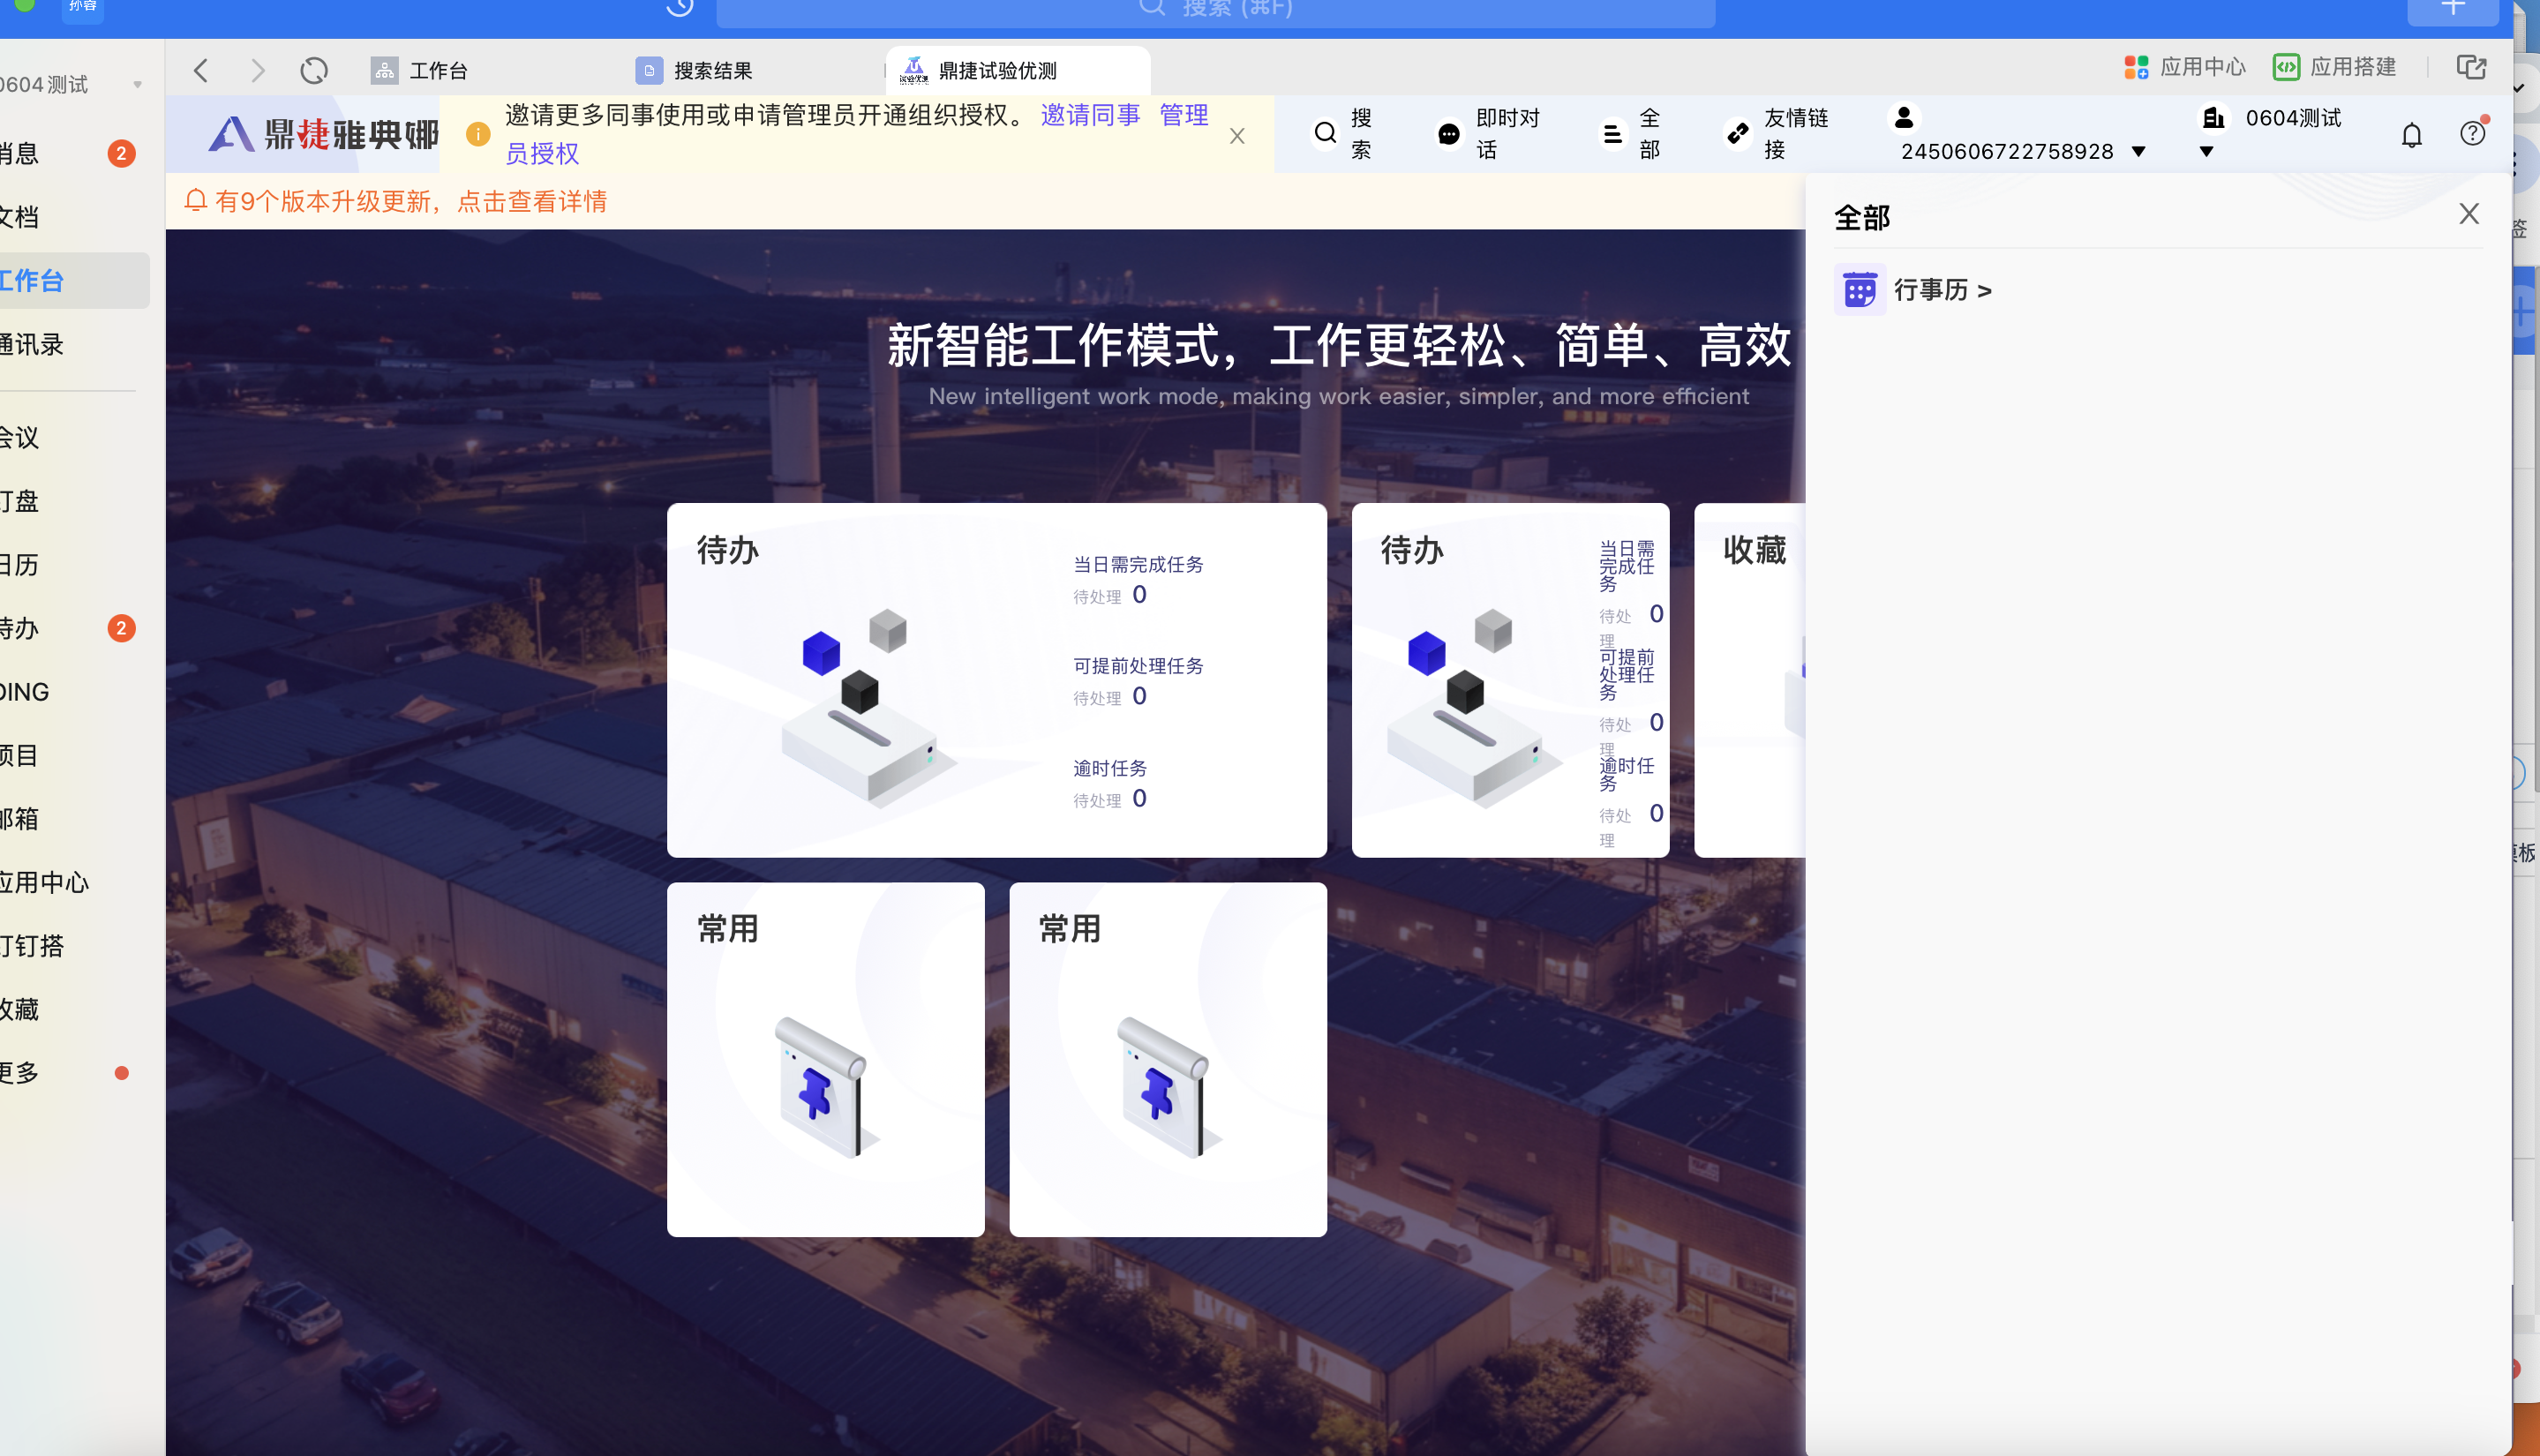View the 9 version upgrade details notice
The image size is (2540, 1456).
(x=396, y=201)
